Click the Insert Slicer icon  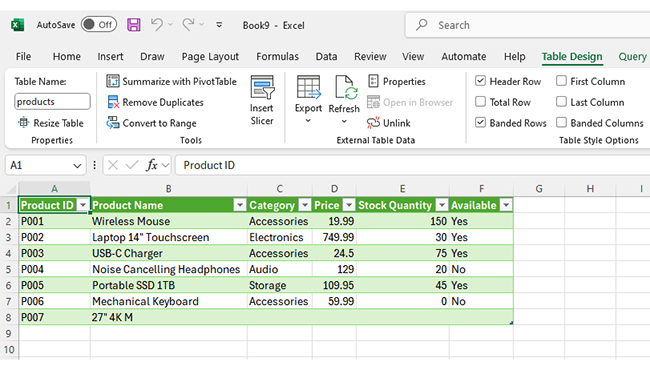tap(262, 87)
